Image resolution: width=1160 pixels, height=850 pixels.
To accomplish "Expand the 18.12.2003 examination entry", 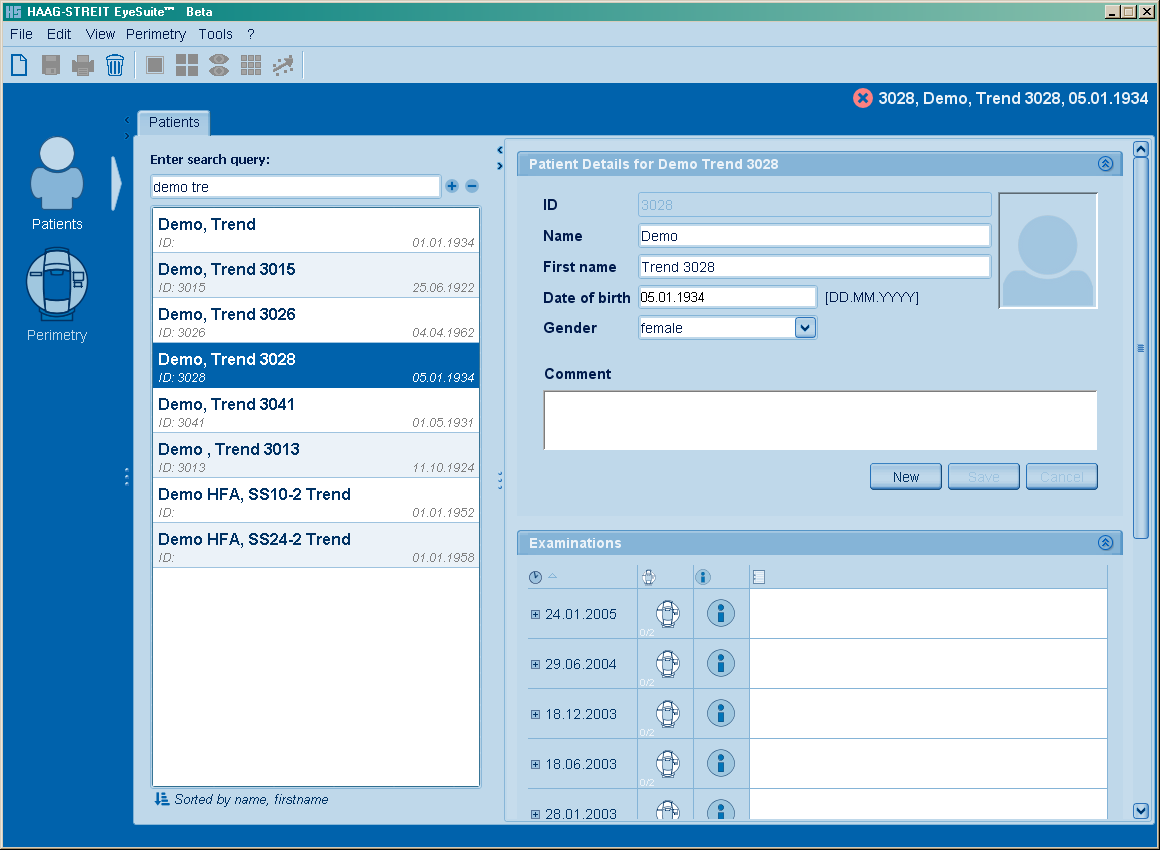I will 535,715.
